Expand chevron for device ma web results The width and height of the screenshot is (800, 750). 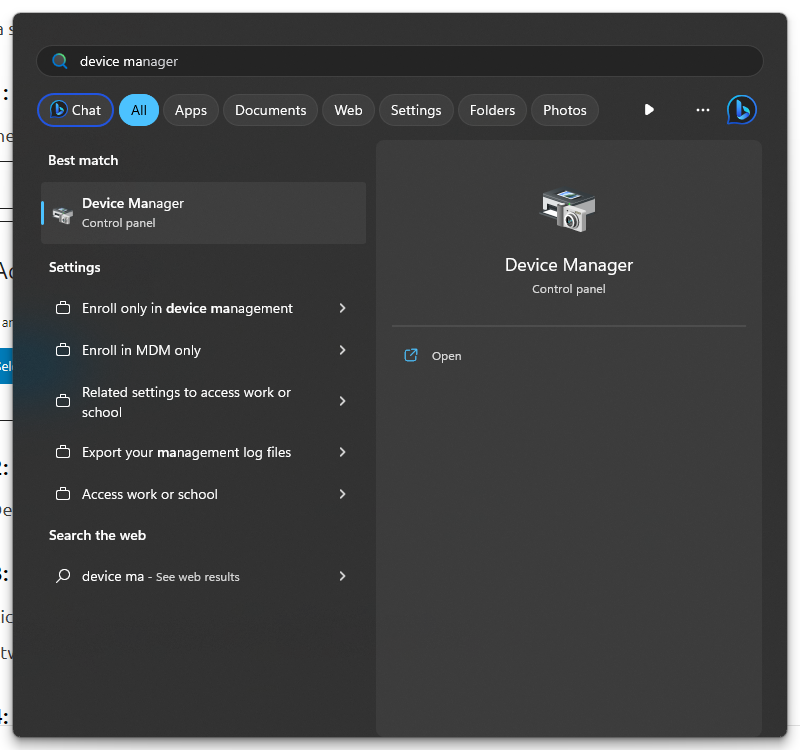pos(342,577)
